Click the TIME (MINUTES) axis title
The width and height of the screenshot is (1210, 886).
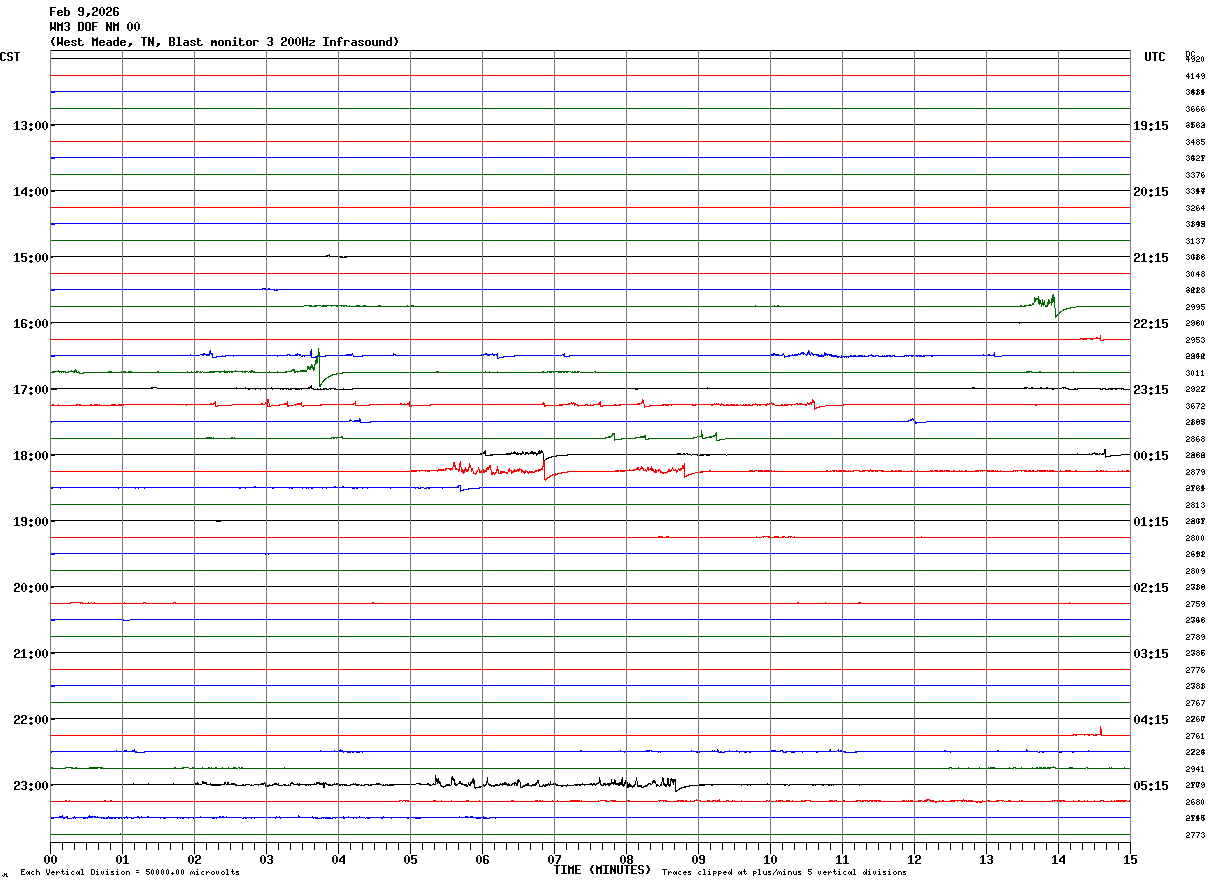pyautogui.click(x=602, y=870)
